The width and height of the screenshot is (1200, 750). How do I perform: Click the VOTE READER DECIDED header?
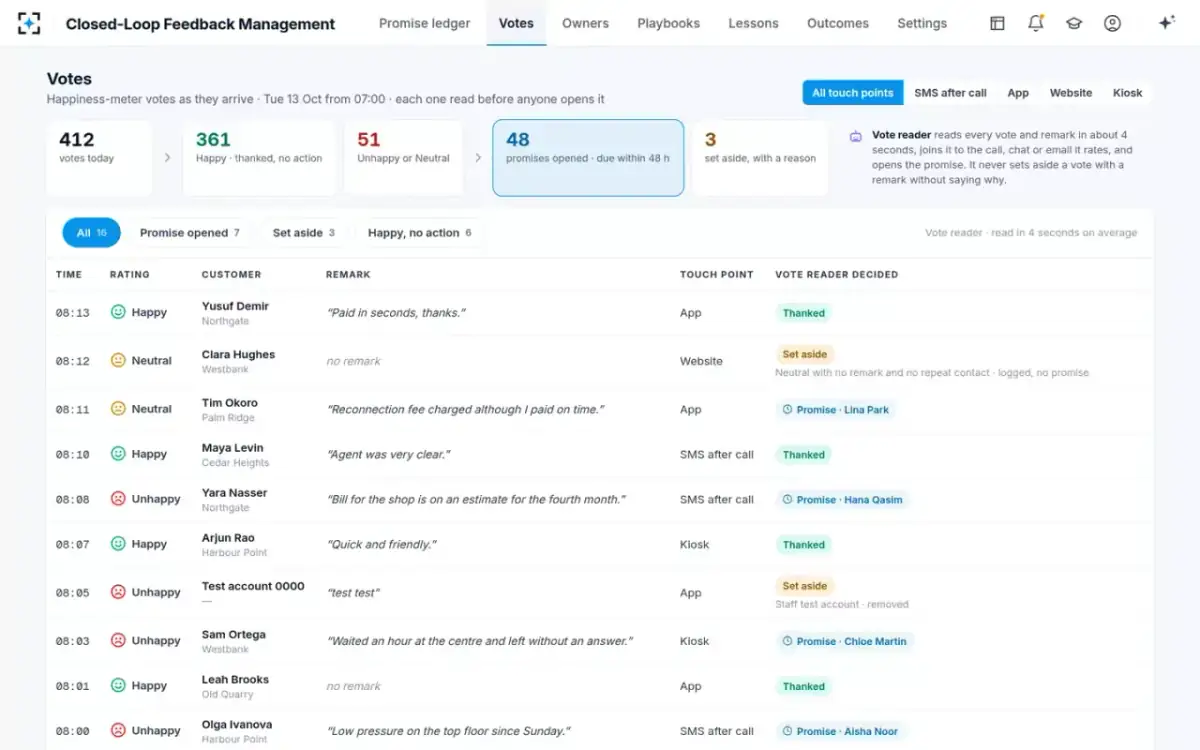[x=837, y=274]
